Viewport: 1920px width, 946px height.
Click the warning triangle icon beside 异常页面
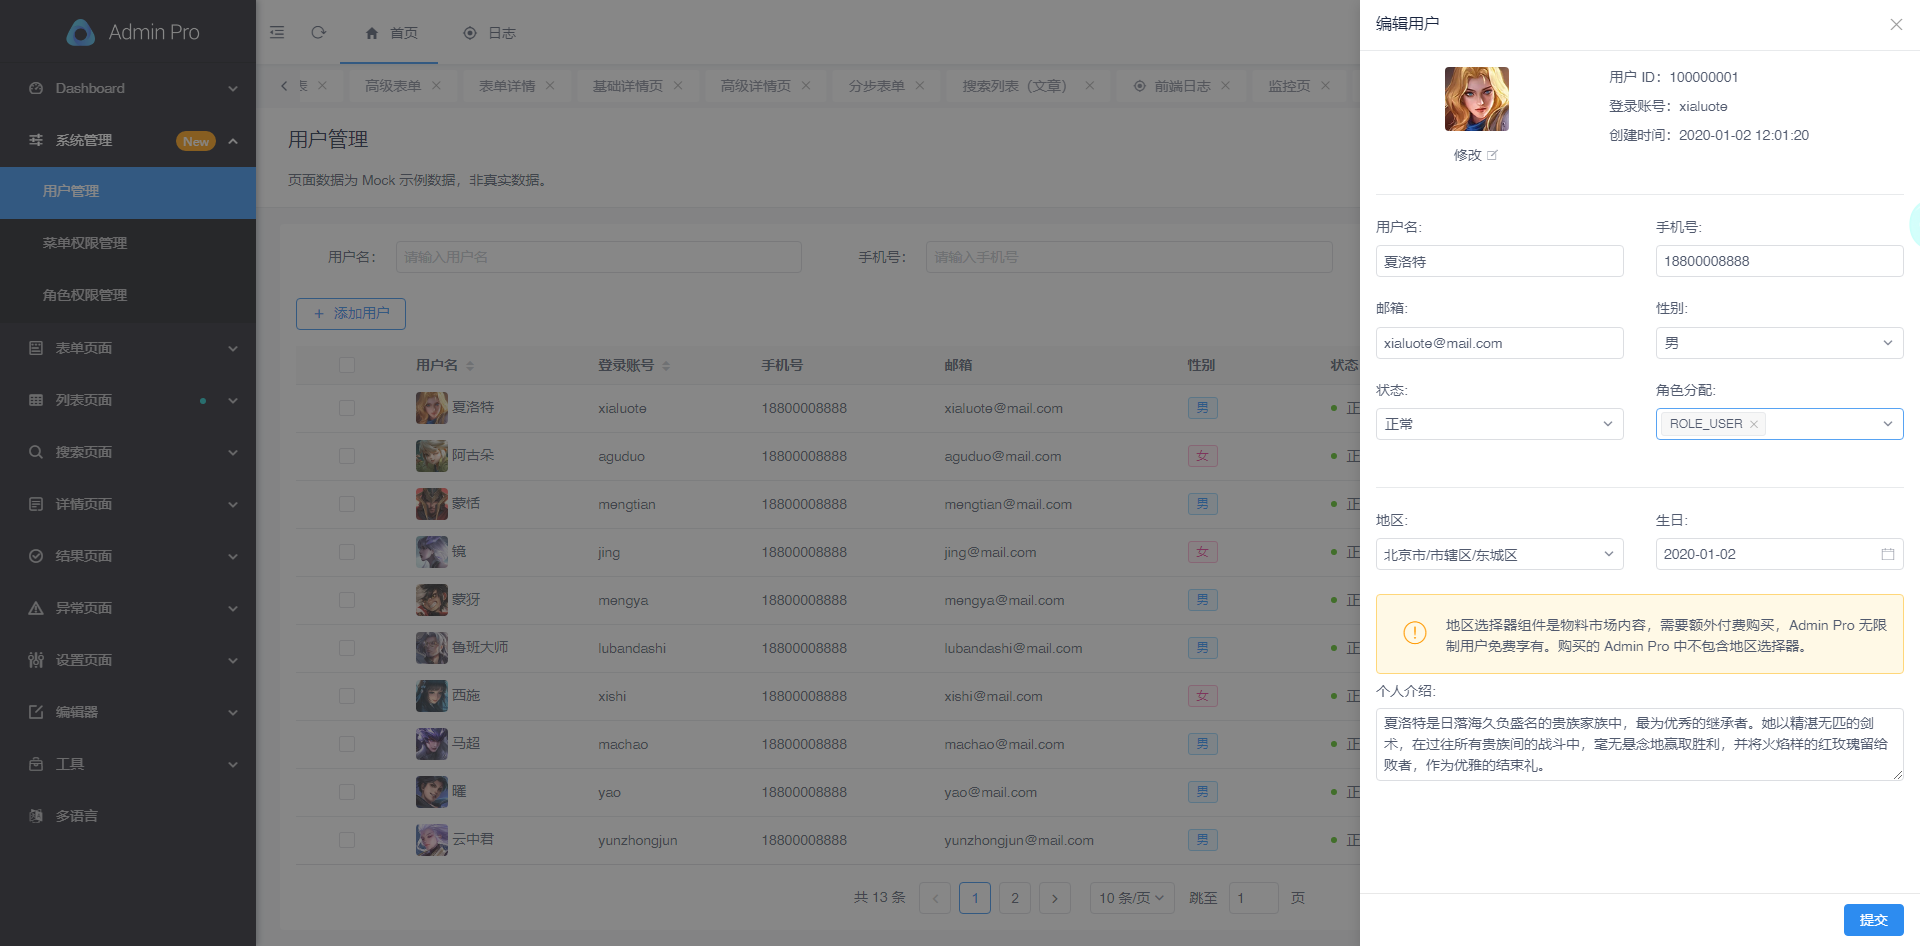tap(36, 608)
